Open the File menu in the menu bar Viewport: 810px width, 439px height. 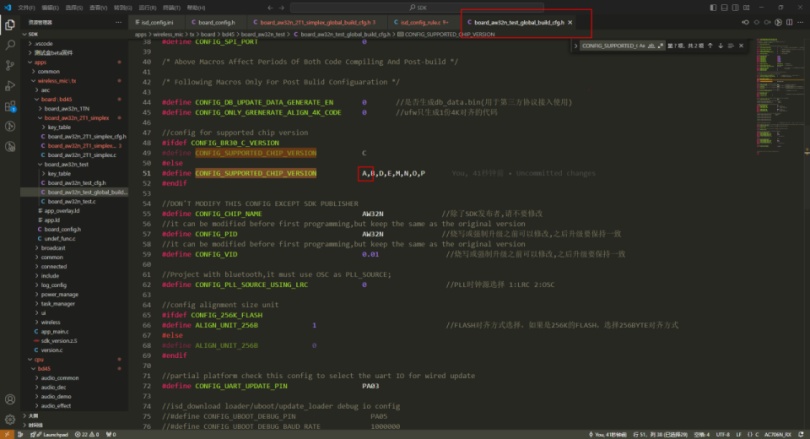26,7
